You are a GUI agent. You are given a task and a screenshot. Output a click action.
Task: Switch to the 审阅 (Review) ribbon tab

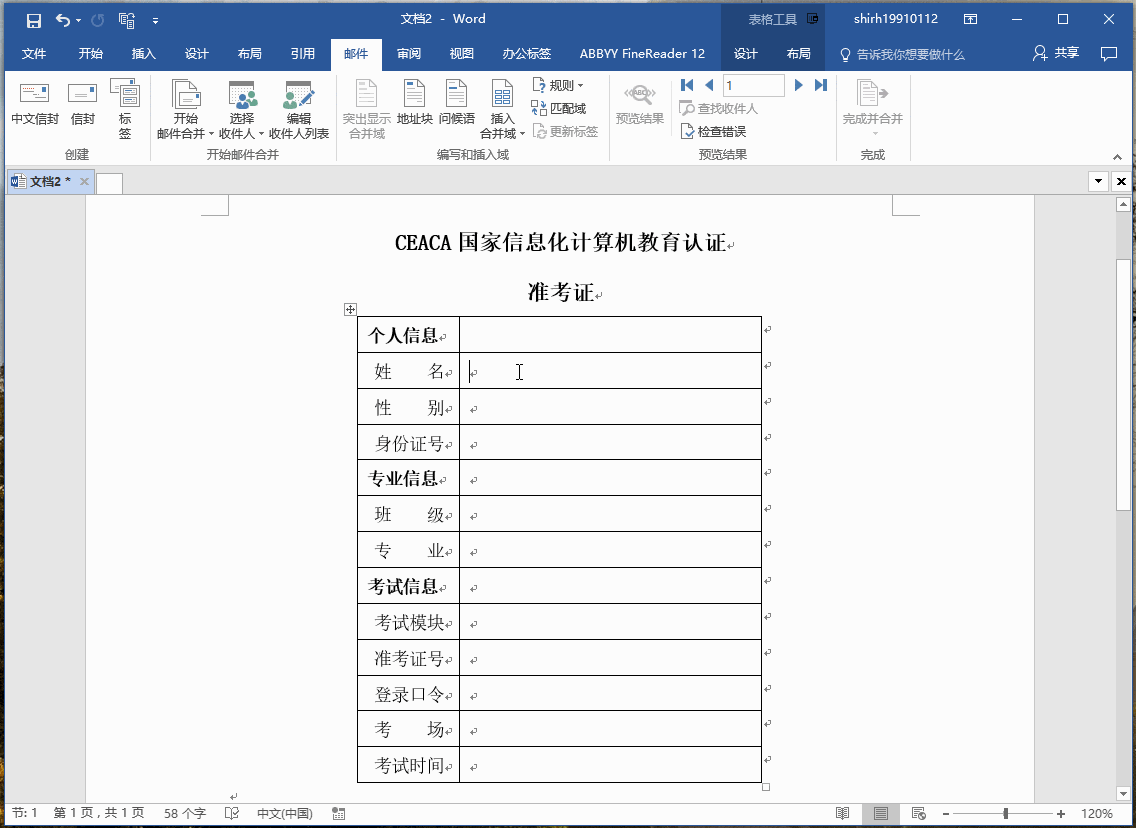(409, 54)
